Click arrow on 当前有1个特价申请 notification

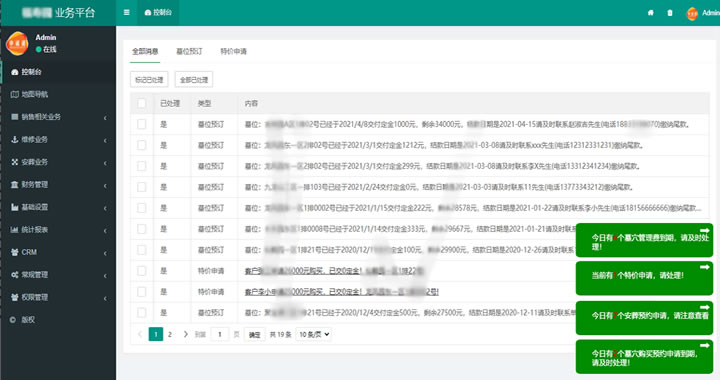[x=704, y=267]
